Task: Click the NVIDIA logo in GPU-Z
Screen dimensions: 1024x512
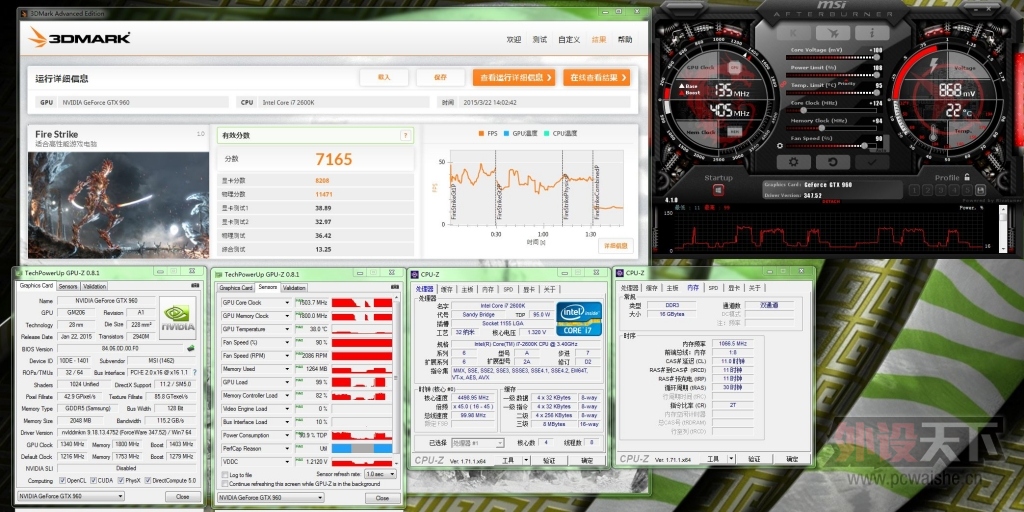Action: point(178,319)
